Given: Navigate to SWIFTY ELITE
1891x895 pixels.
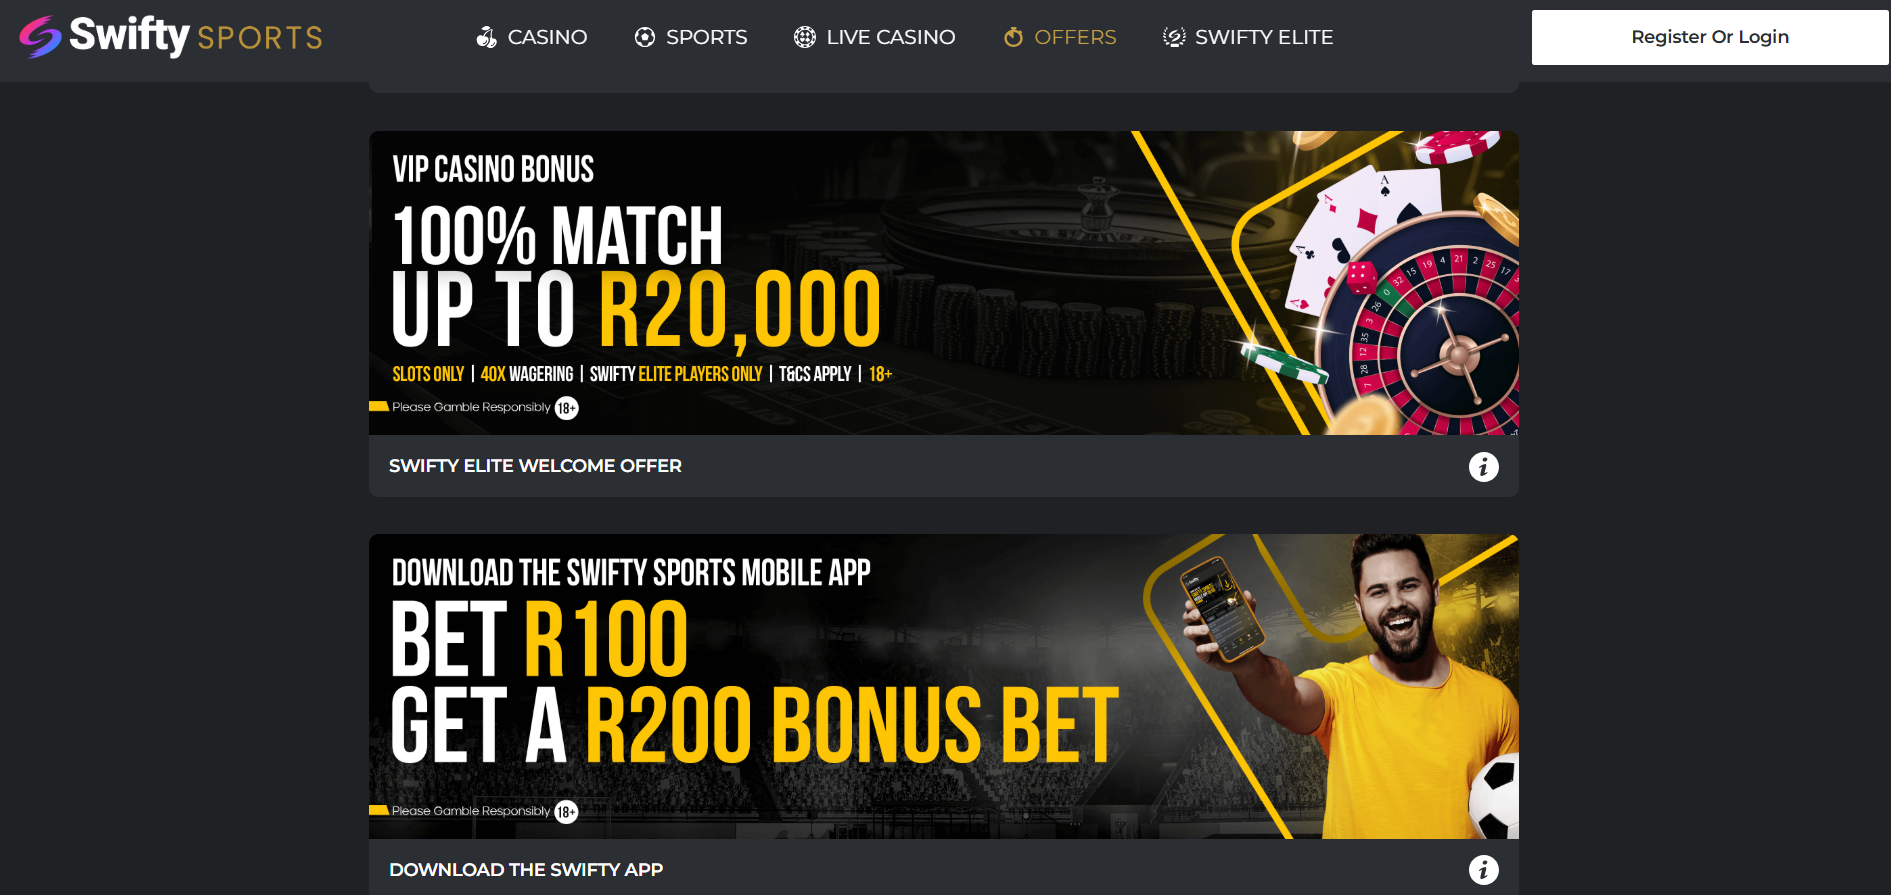Looking at the screenshot, I should (x=1264, y=37).
